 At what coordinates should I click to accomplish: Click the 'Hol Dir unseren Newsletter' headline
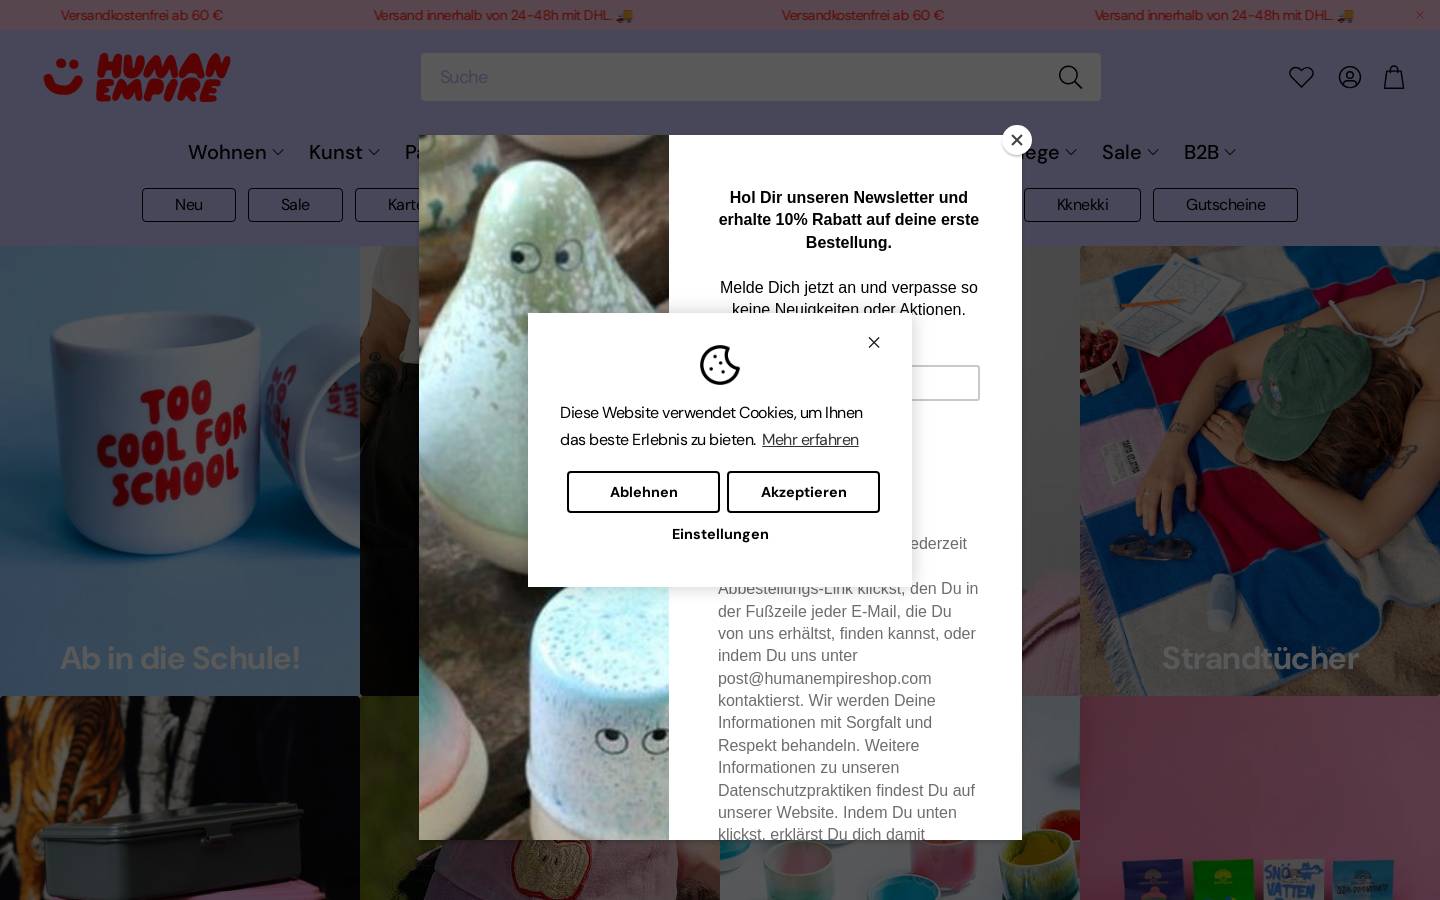(849, 220)
